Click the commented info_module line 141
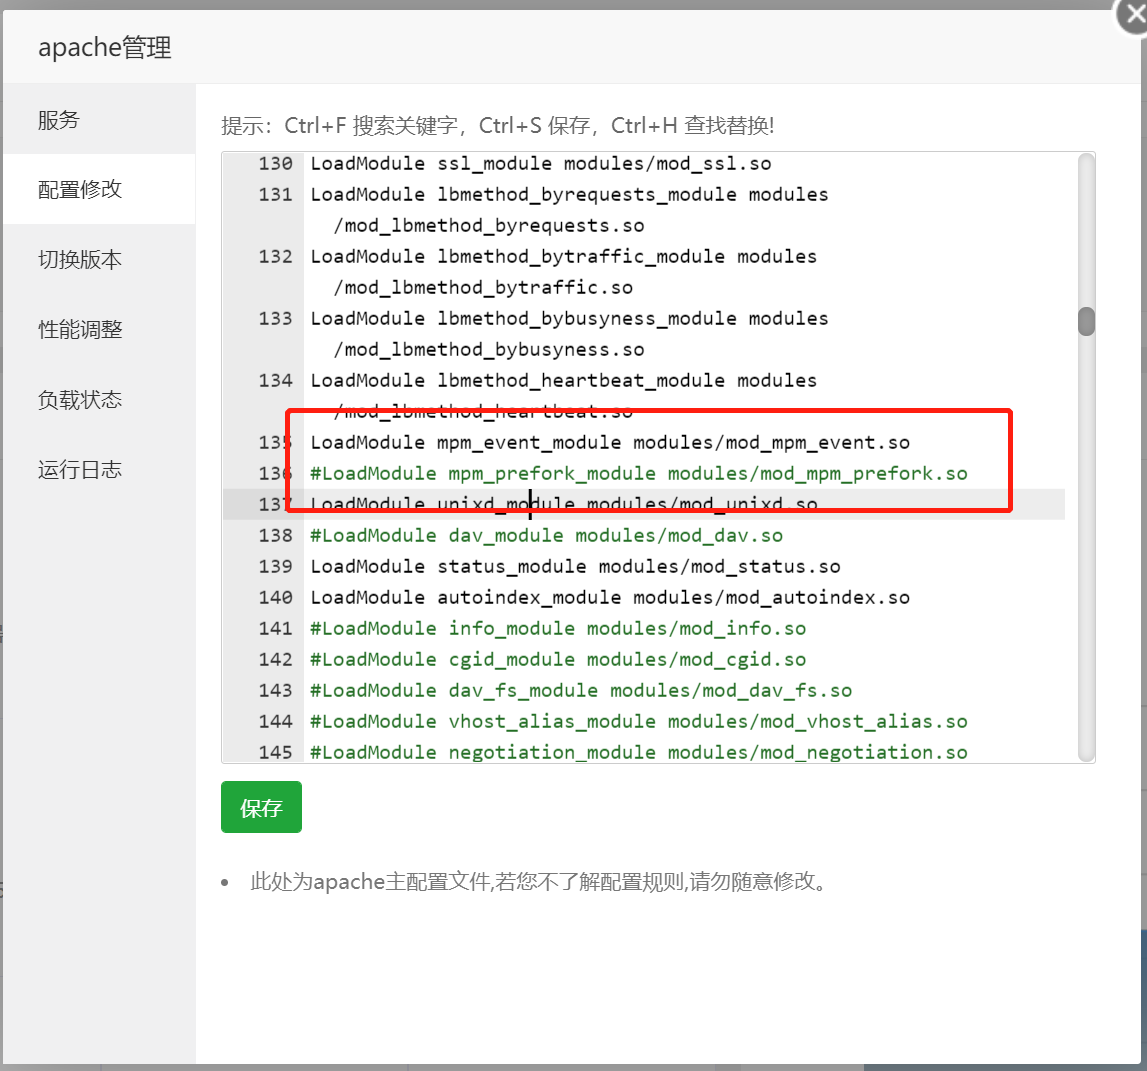Viewport: 1147px width, 1071px height. tap(558, 628)
